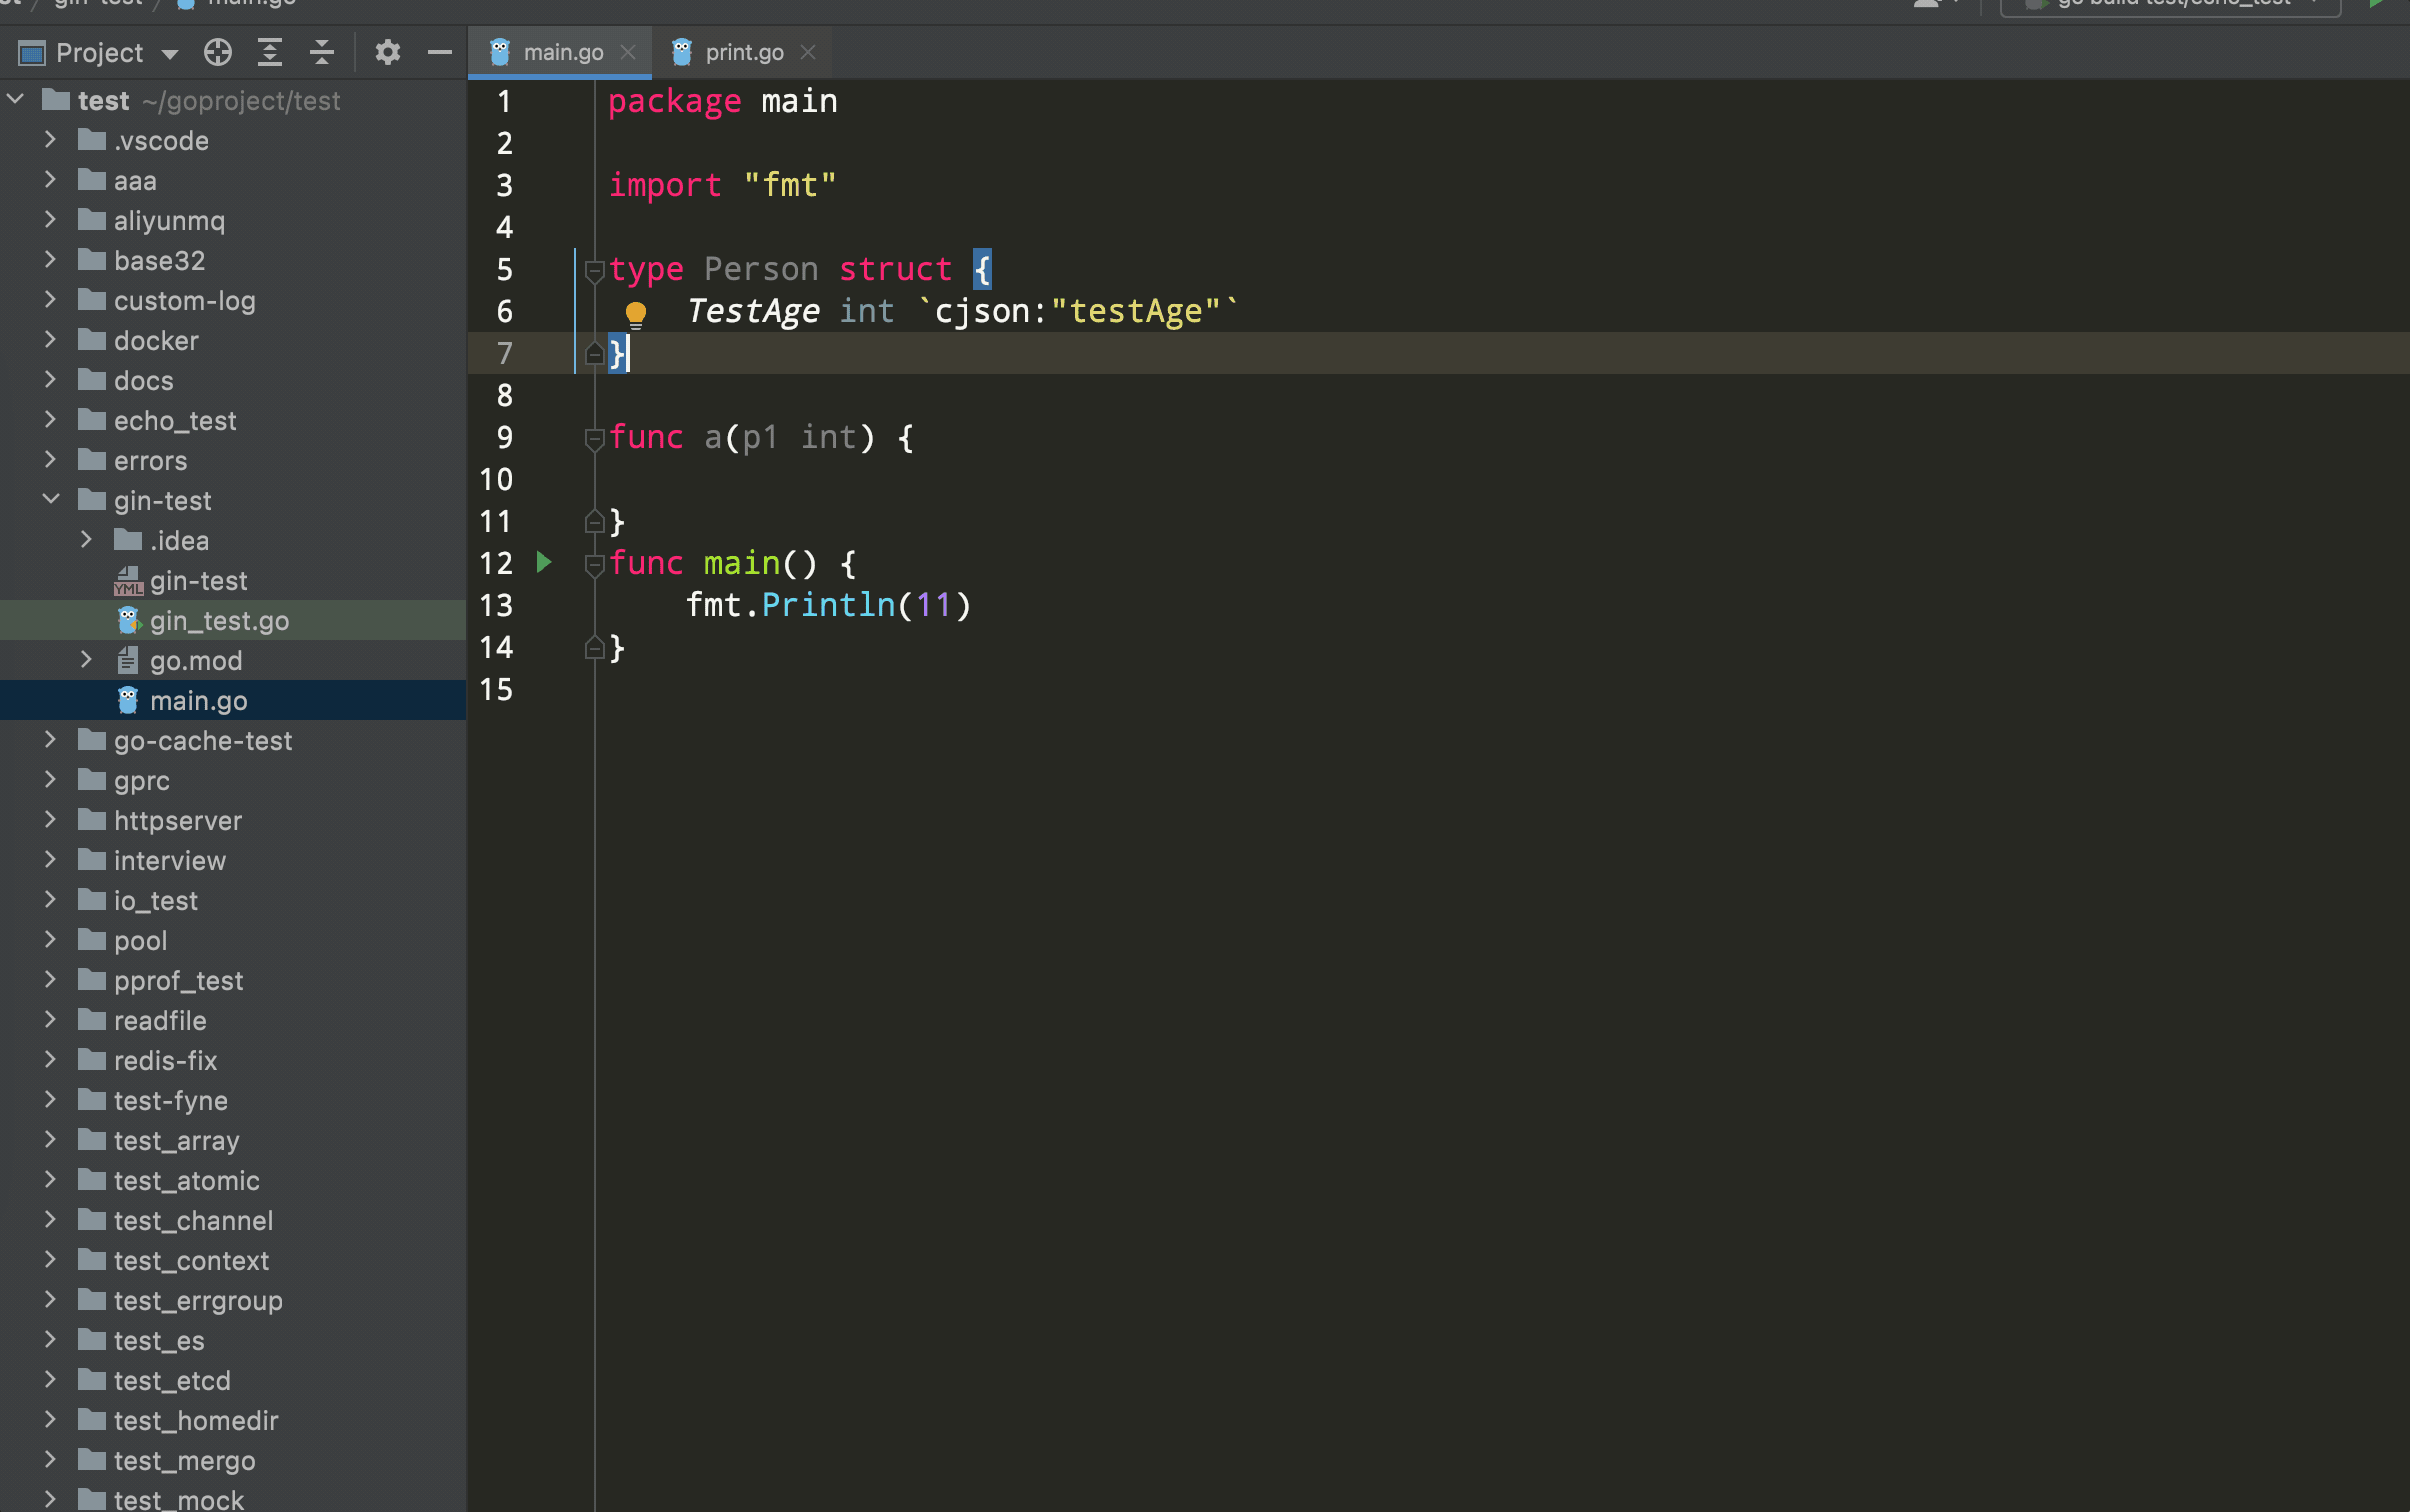Expand the docker folder

coord(51,340)
